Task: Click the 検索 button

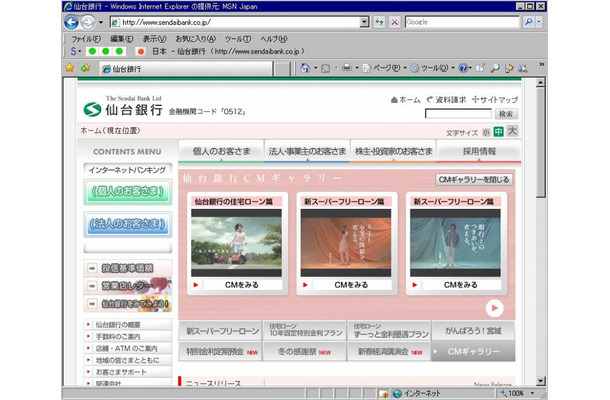Action: pos(506,114)
